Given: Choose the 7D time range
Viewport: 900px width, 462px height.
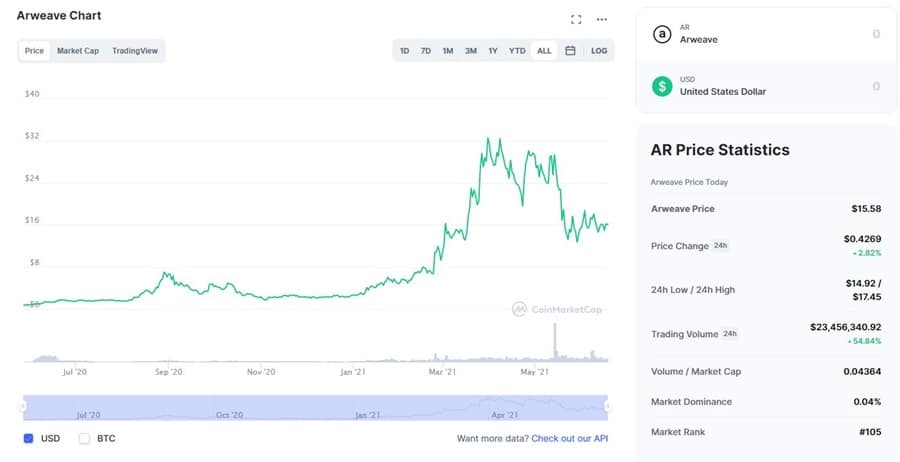Looking at the screenshot, I should click(x=425, y=50).
